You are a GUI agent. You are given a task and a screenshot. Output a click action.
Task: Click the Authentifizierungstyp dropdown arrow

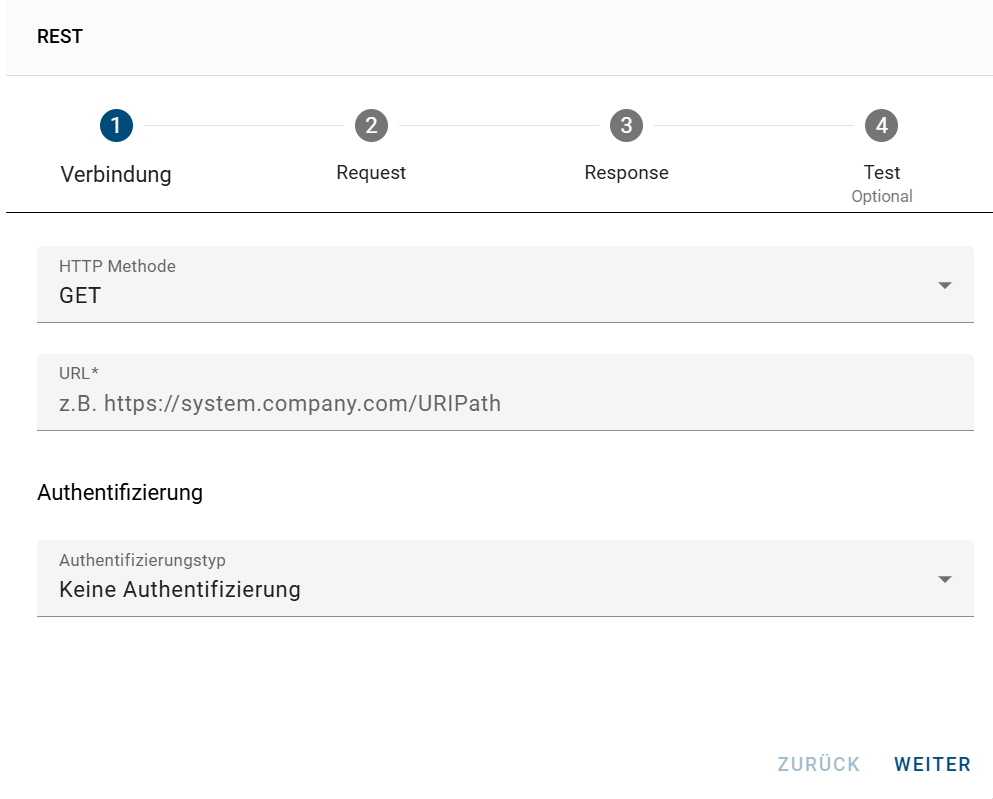pyautogui.click(x=944, y=579)
